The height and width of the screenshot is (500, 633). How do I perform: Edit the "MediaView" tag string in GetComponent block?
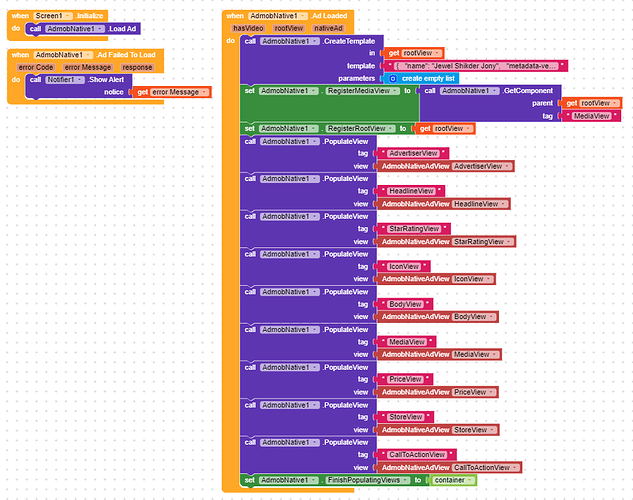tap(591, 116)
